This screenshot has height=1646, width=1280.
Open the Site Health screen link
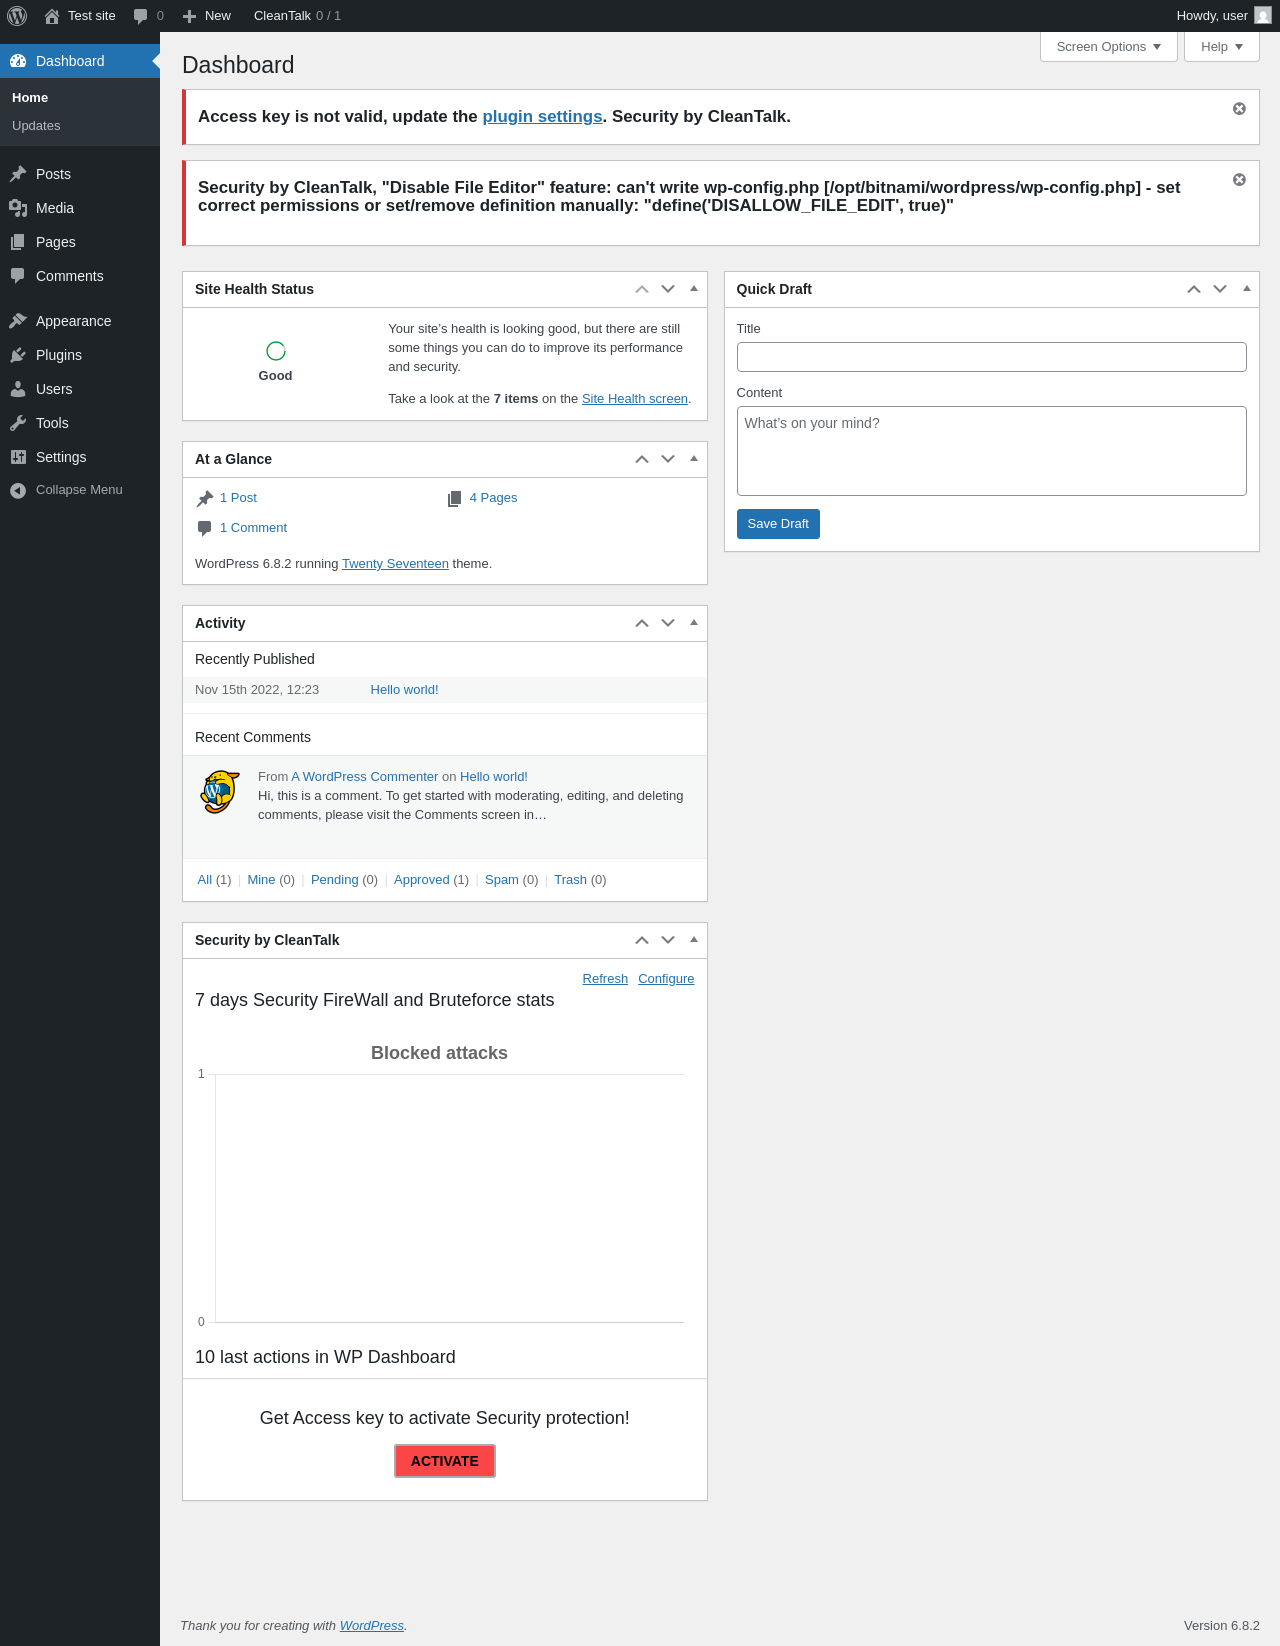635,399
